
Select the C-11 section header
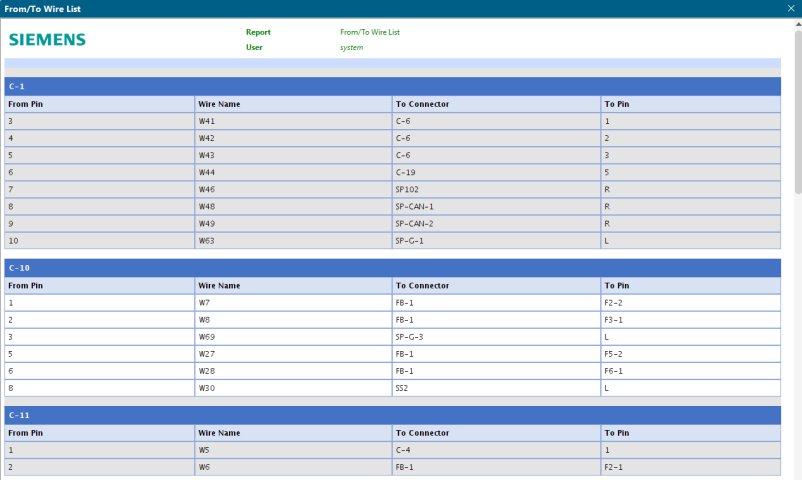(392, 415)
